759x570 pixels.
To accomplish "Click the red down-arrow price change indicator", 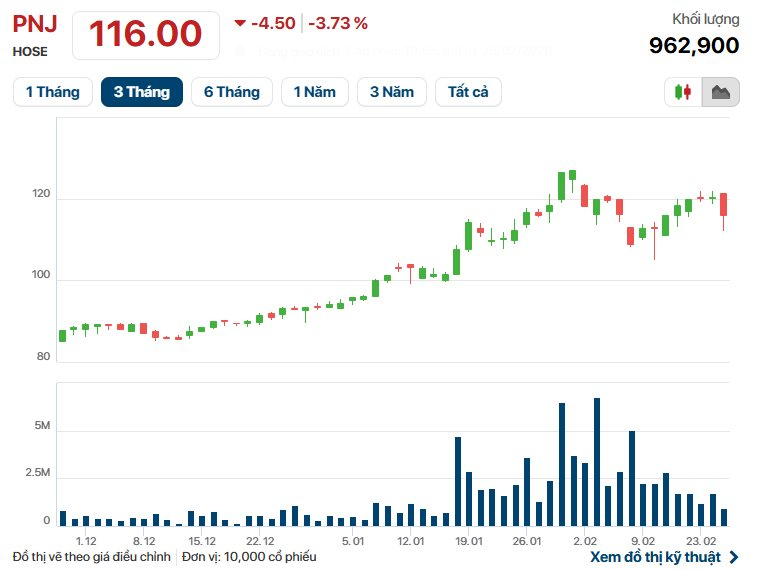I will [x=240, y=23].
